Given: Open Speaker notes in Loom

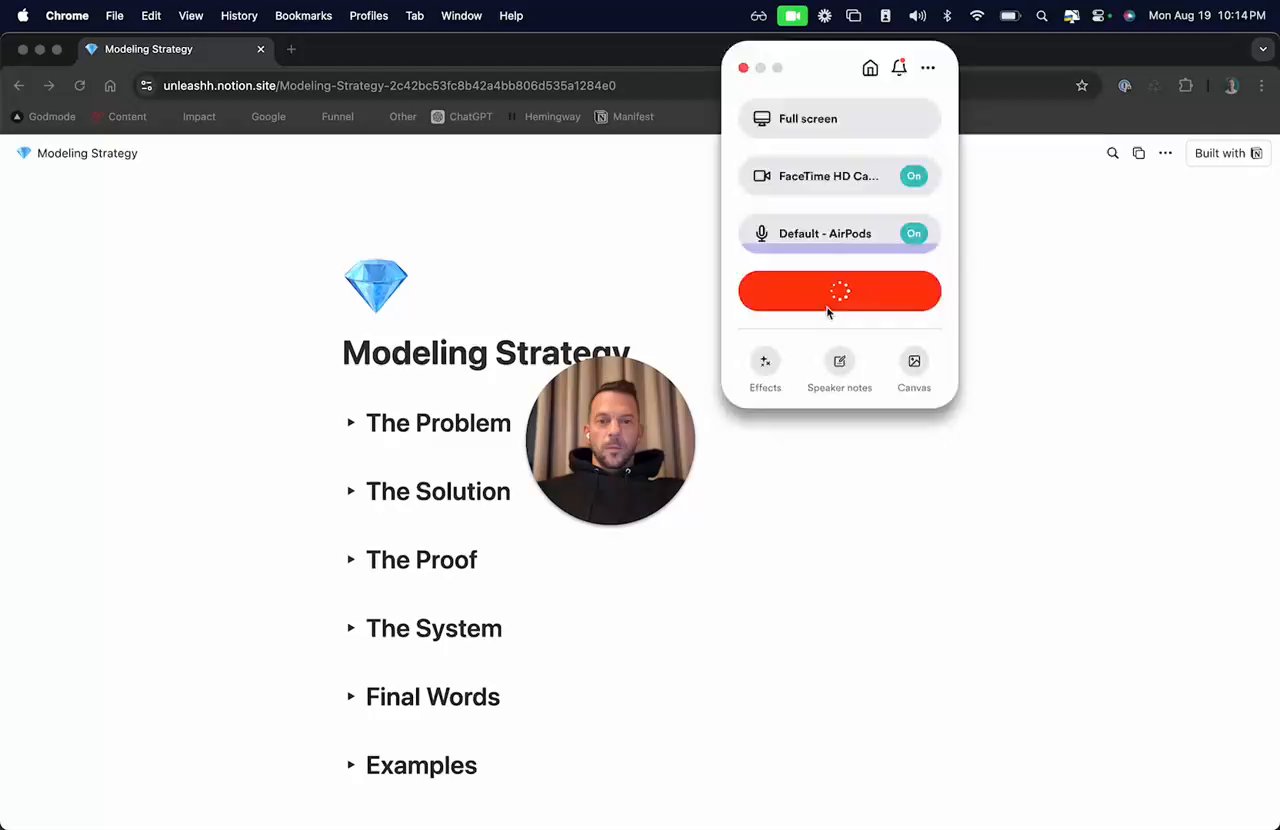Looking at the screenshot, I should 840,370.
